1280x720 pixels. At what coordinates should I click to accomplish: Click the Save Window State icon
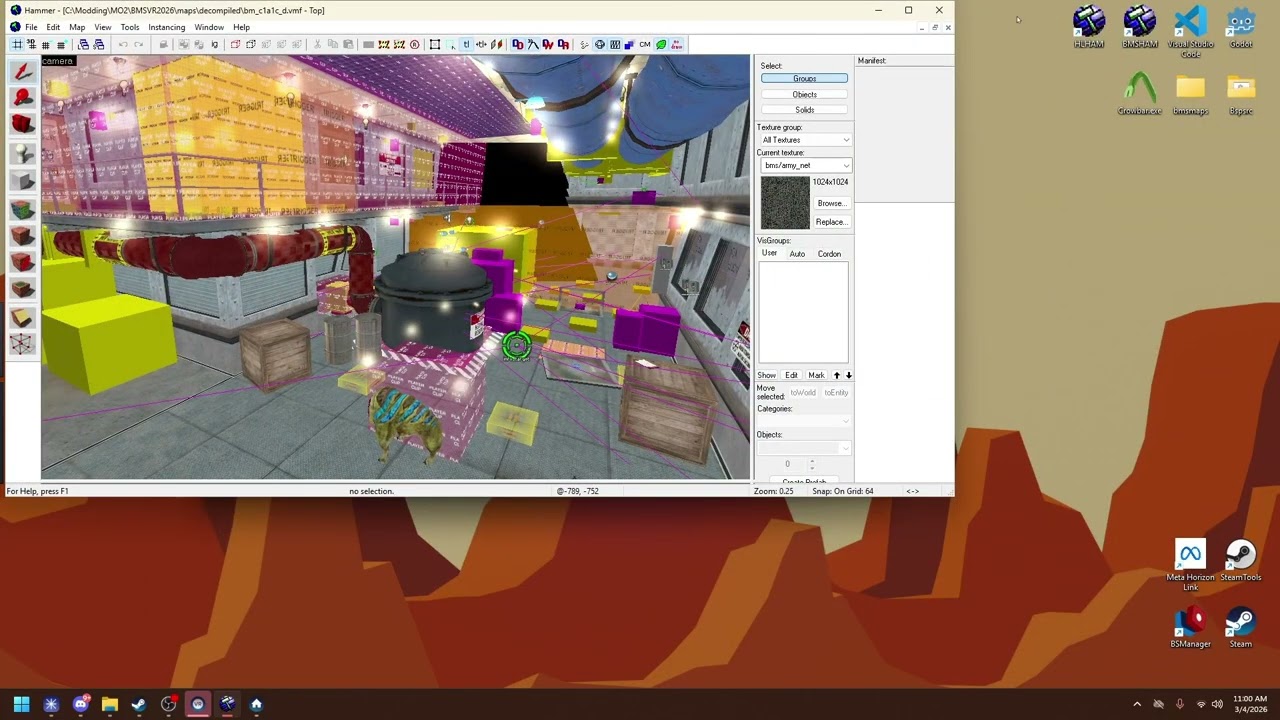(x=99, y=44)
